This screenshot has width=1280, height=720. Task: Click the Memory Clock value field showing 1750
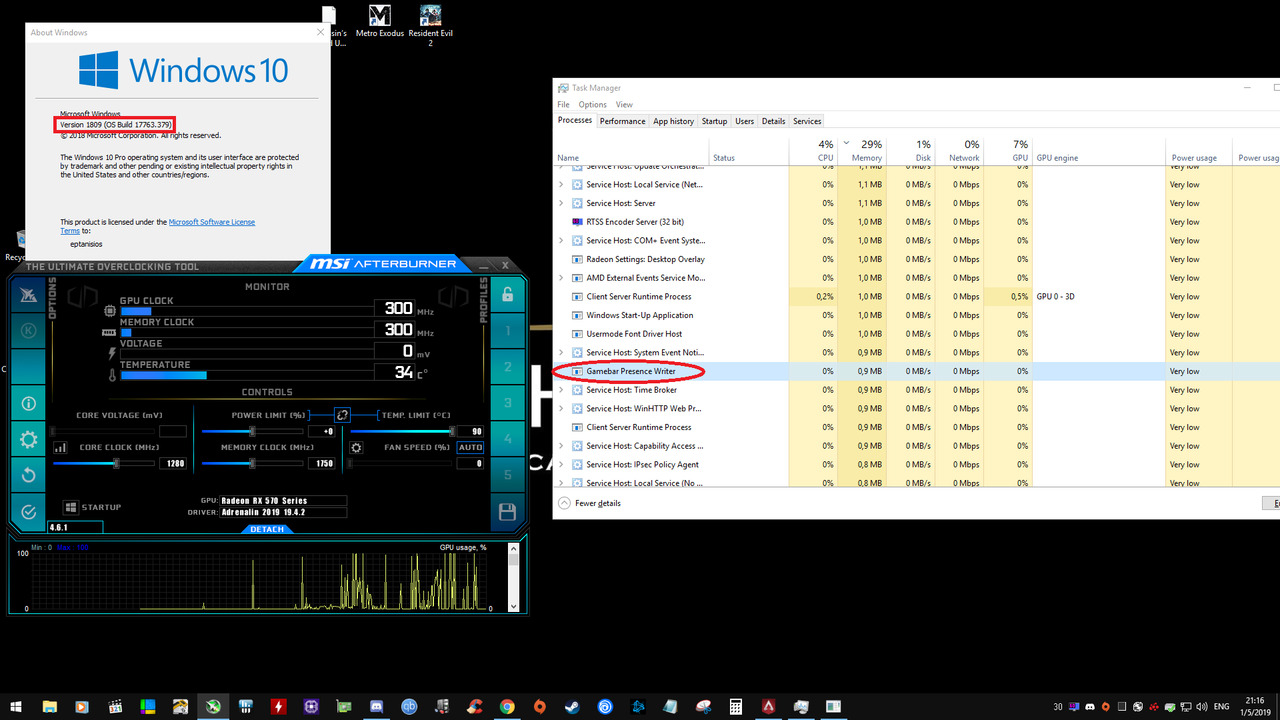click(321, 464)
